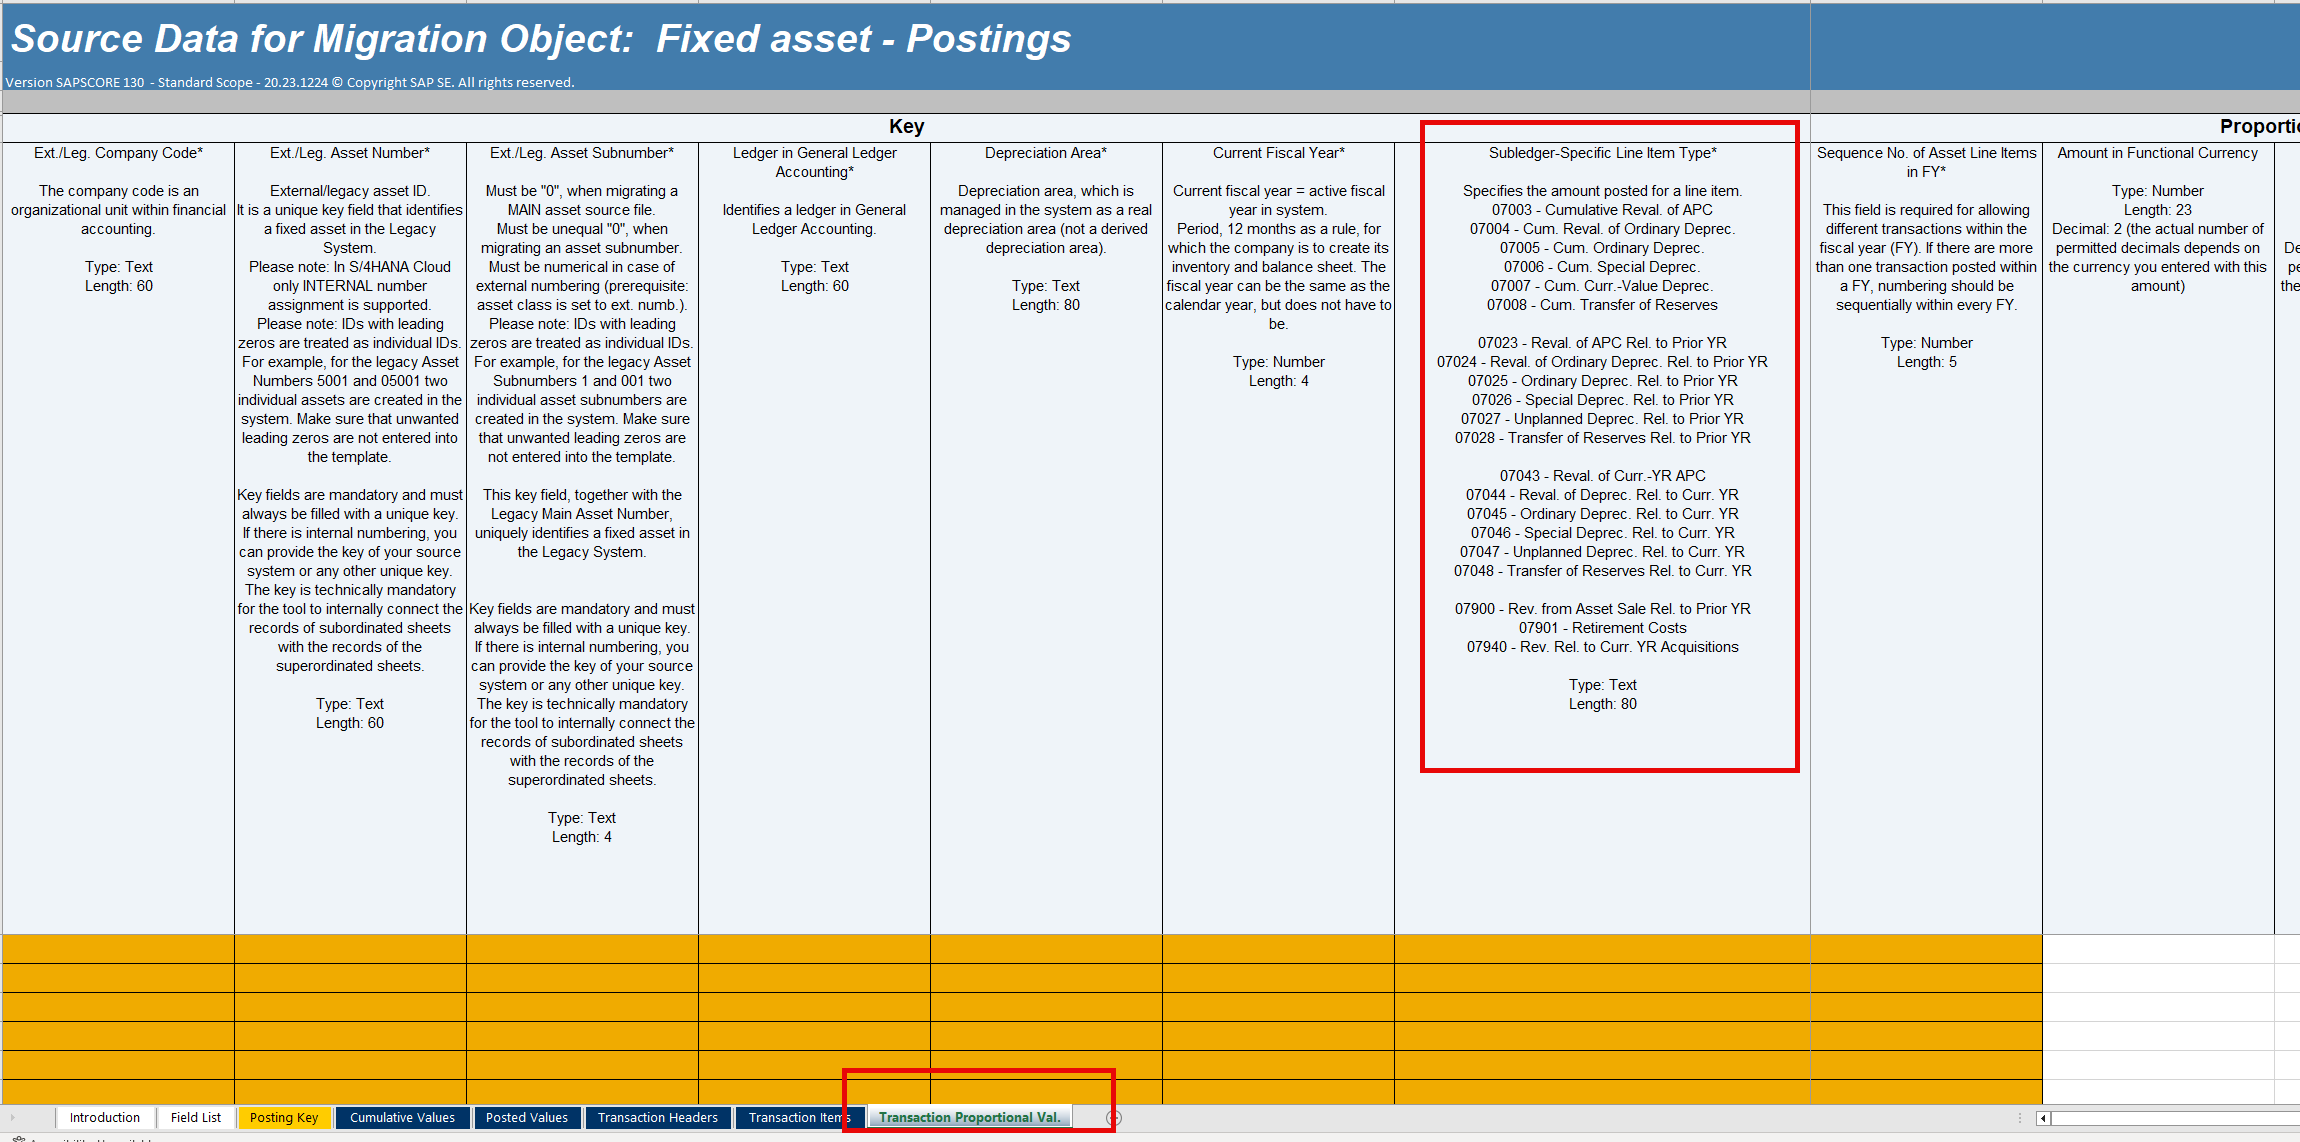The width and height of the screenshot is (2300, 1142).
Task: Add a new sheet with the plus icon
Action: coord(1114,1117)
